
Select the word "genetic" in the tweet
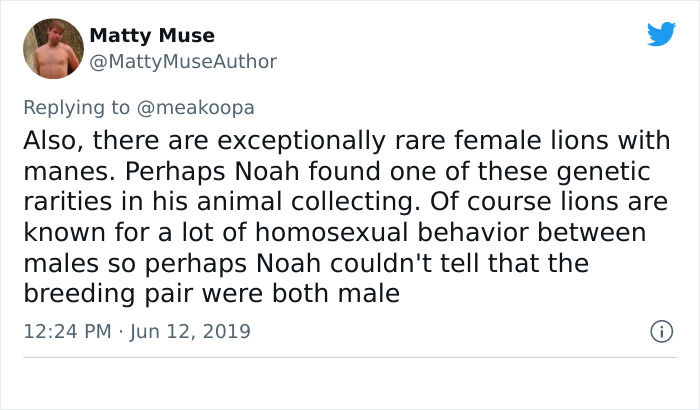(x=610, y=172)
